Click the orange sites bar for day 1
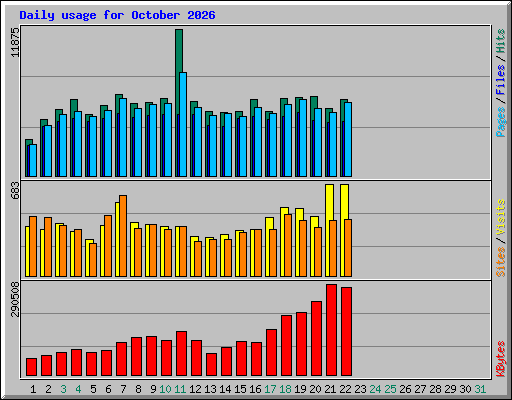This screenshot has height=400, width=512. pyautogui.click(x=33, y=246)
